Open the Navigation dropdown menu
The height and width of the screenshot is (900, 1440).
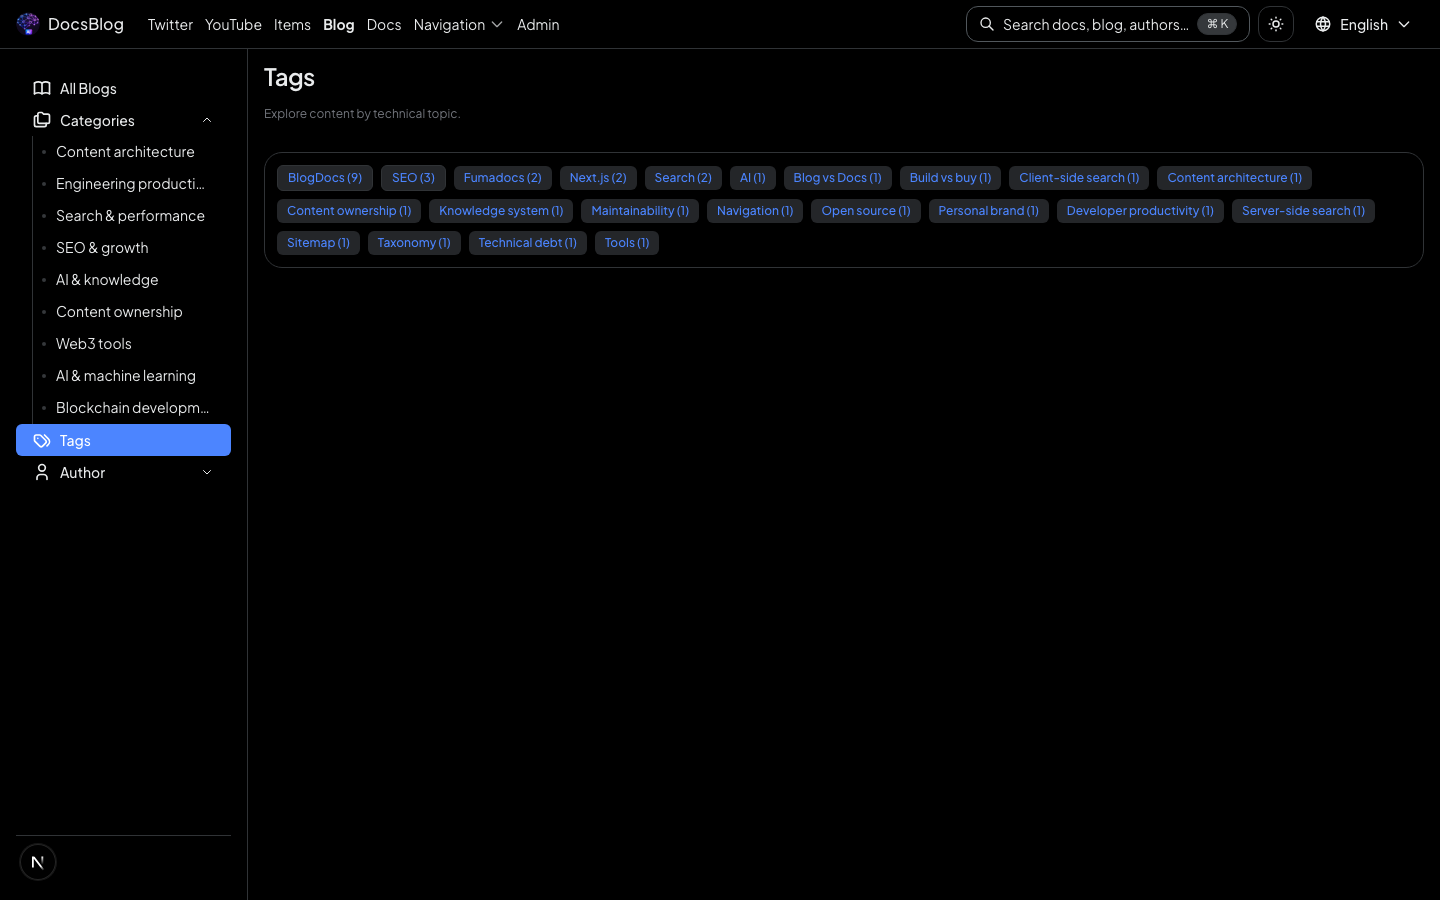(x=458, y=24)
